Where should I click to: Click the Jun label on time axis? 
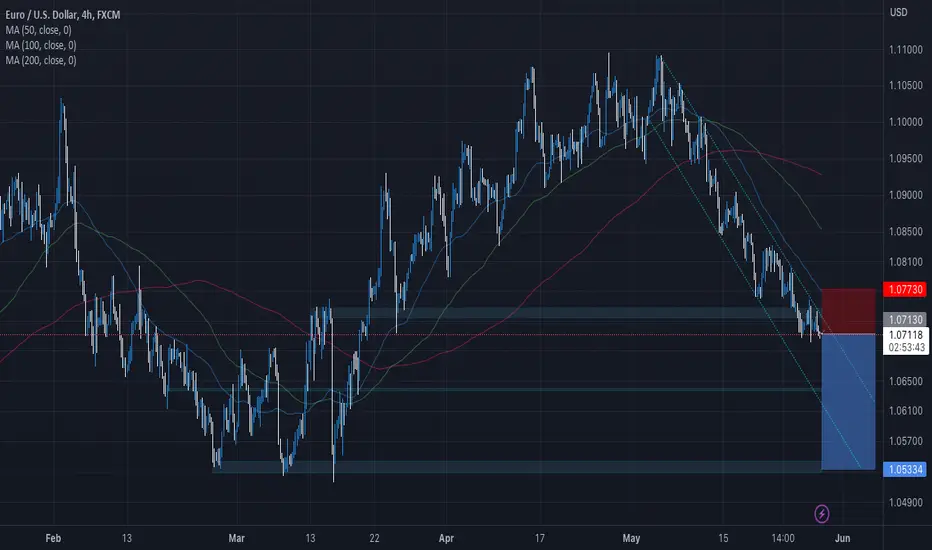point(842,538)
